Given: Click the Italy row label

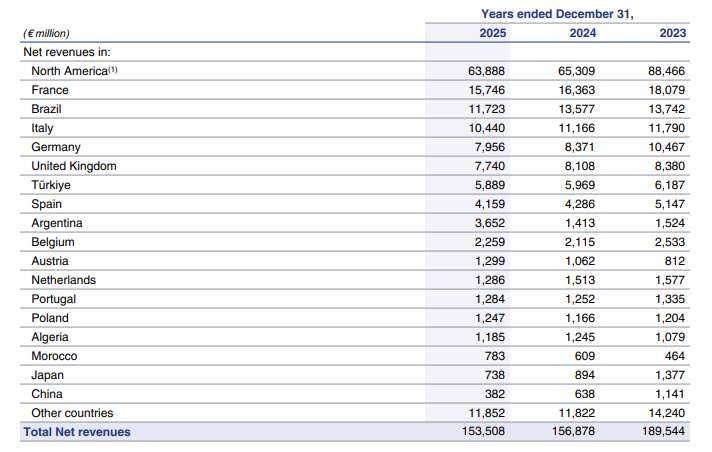Looking at the screenshot, I should click(42, 128).
